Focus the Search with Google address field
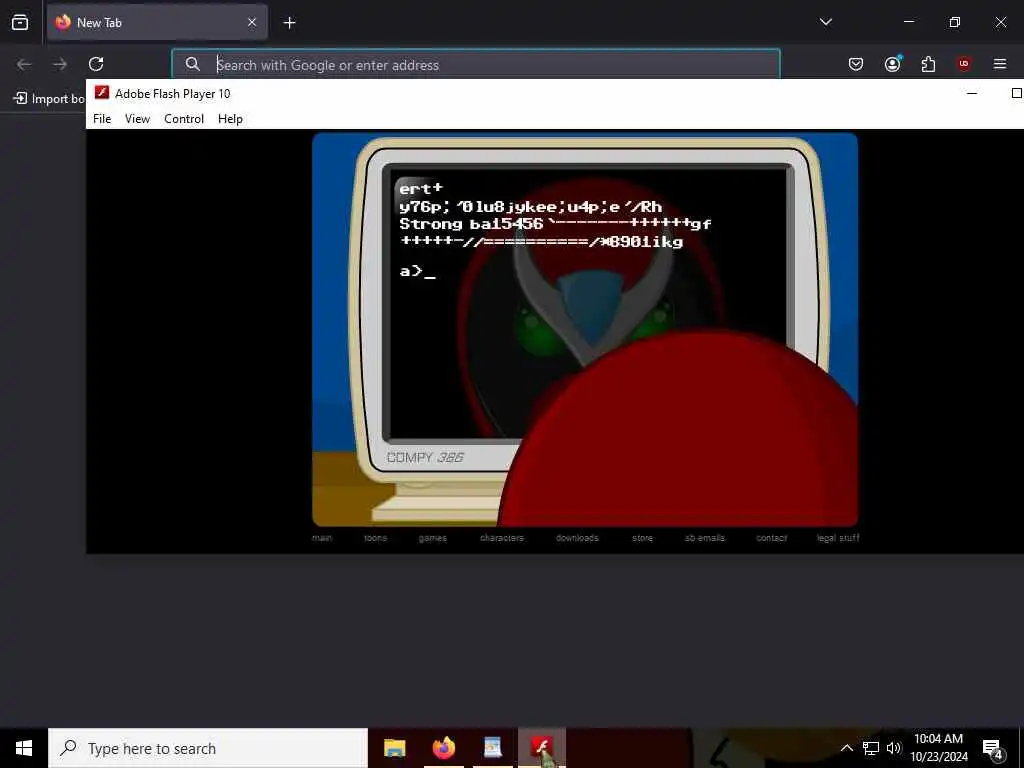 476,64
